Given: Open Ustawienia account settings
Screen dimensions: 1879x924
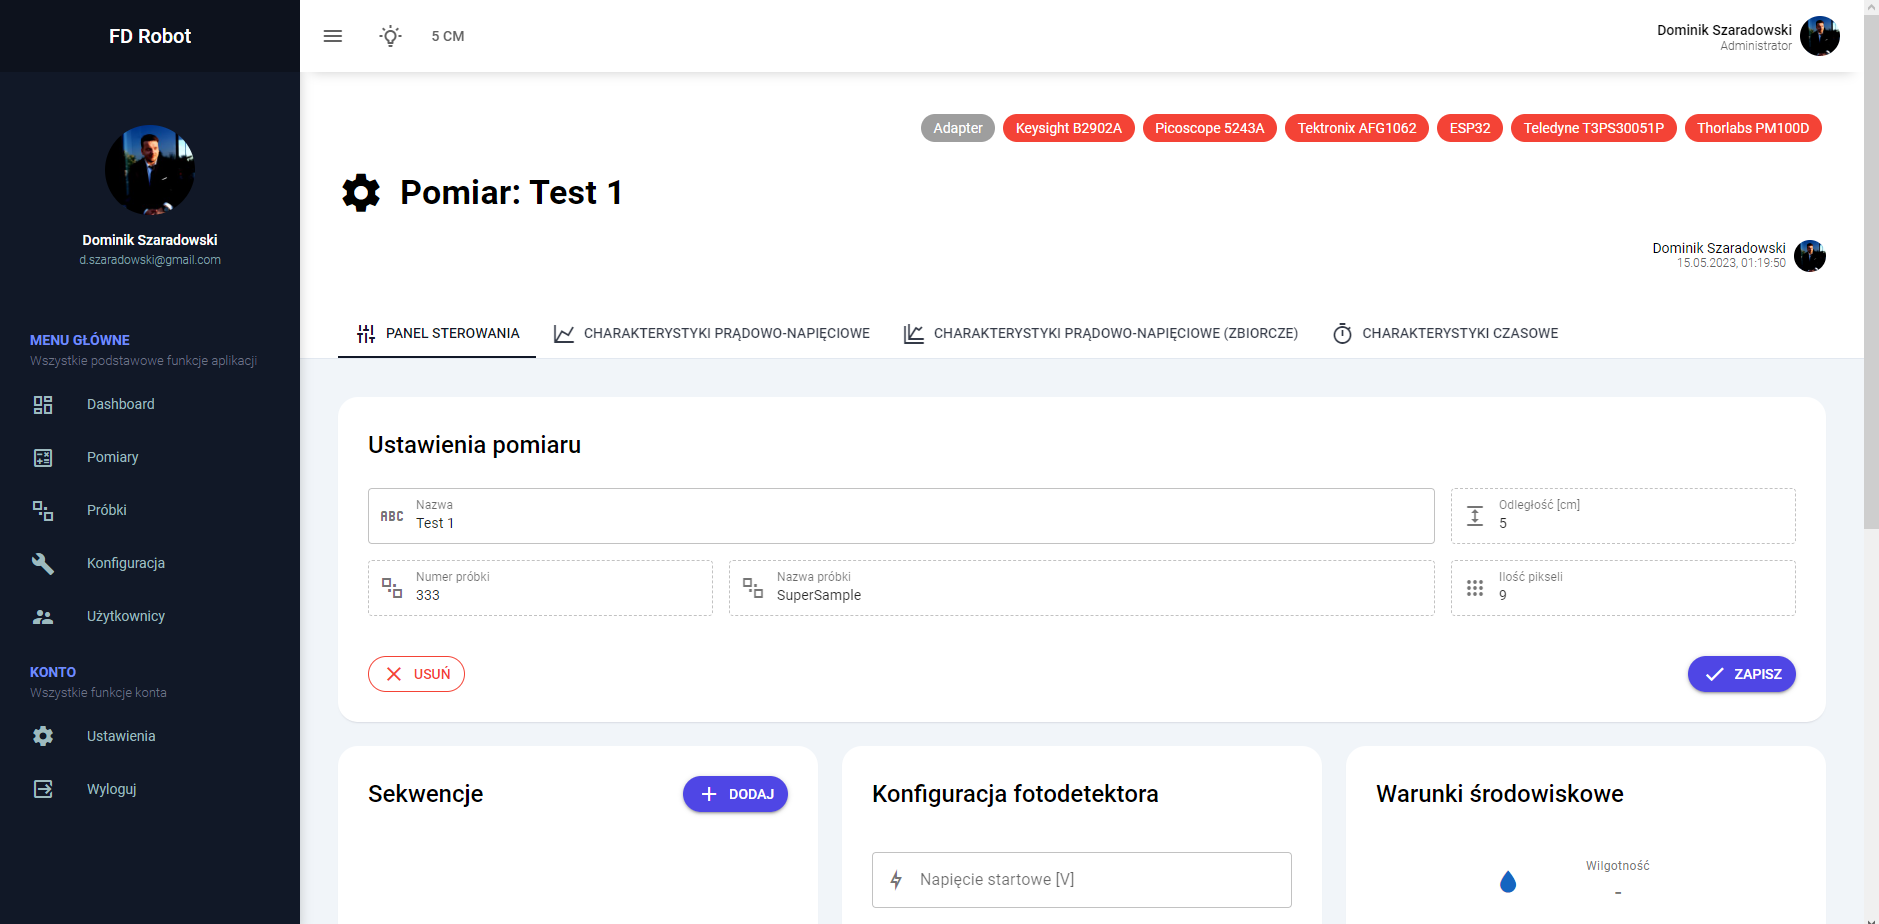Looking at the screenshot, I should click(120, 736).
